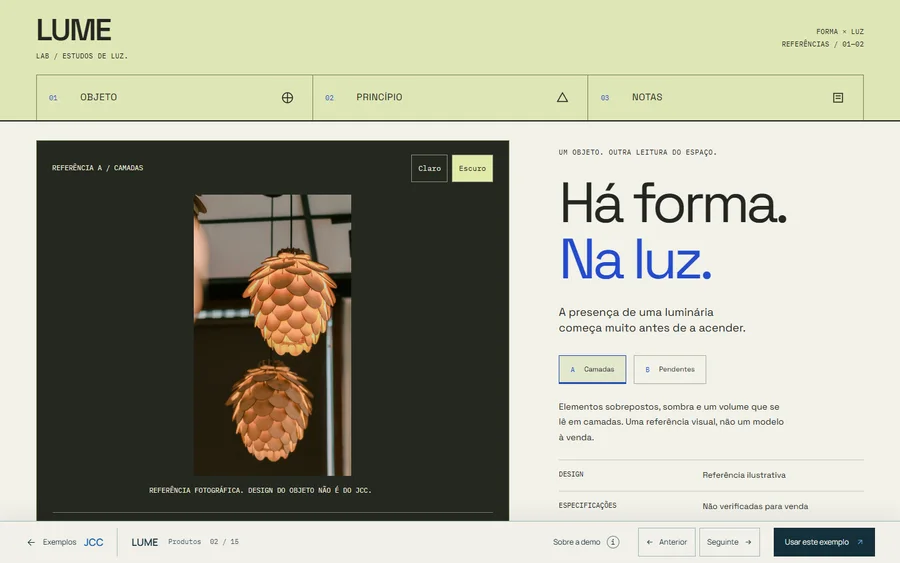Click the right arrow icon in Seguinte button
This screenshot has height=563, width=900.
pos(748,542)
